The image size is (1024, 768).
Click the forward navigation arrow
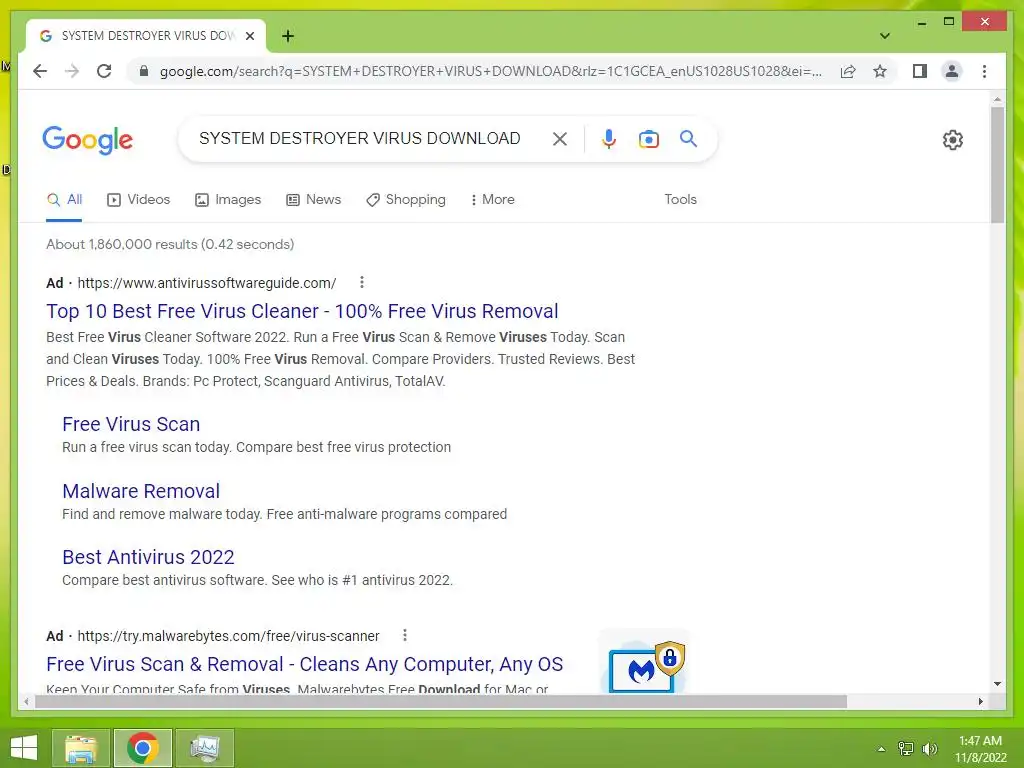coord(72,71)
